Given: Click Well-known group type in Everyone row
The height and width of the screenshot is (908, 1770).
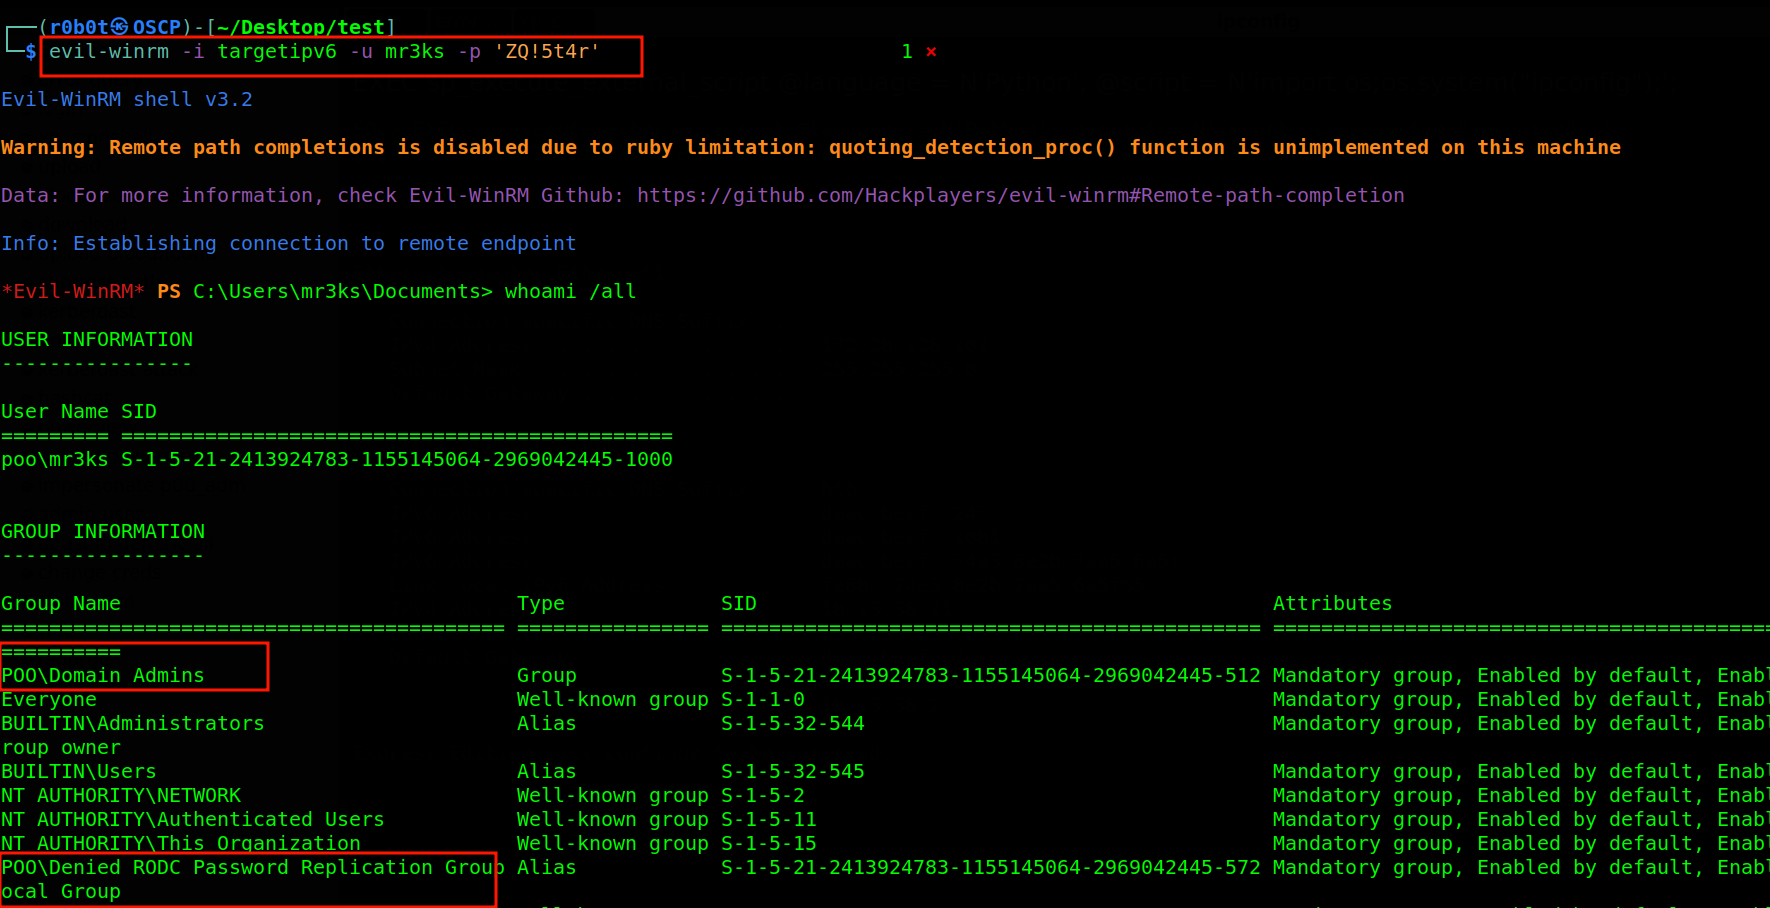Looking at the screenshot, I should click(x=613, y=700).
